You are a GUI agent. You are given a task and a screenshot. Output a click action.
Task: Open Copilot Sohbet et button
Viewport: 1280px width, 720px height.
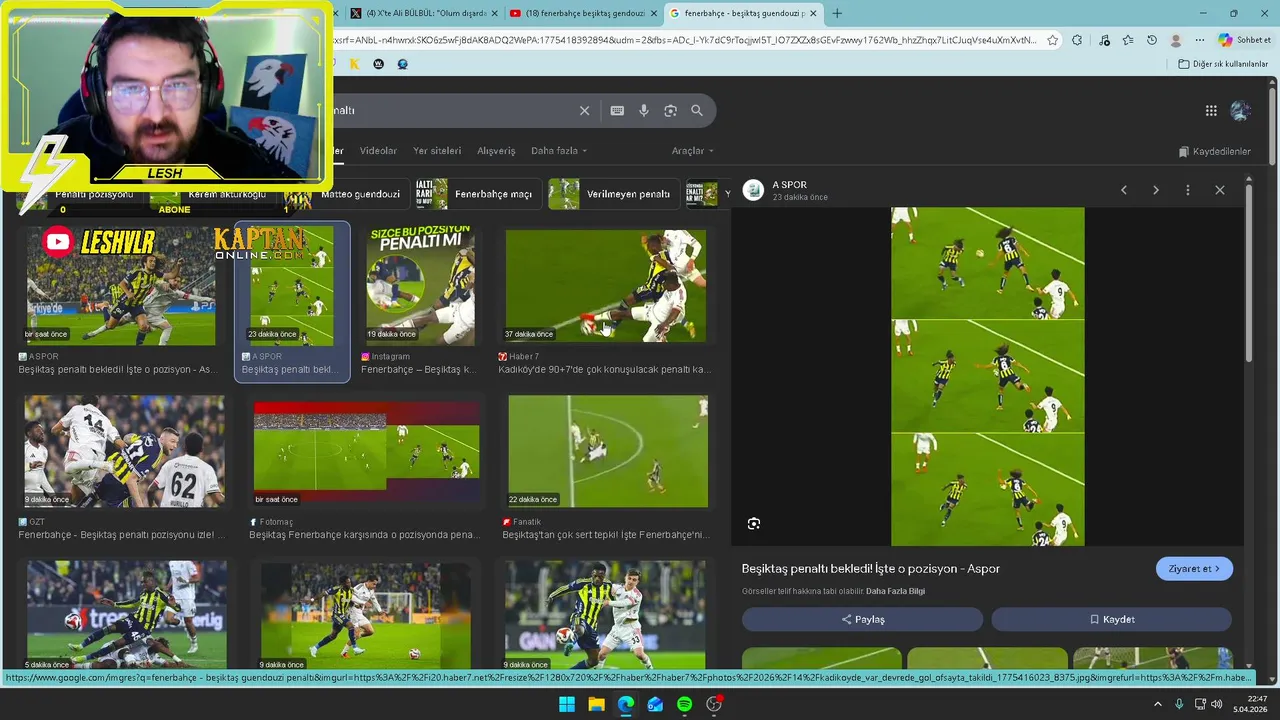pyautogui.click(x=1245, y=40)
